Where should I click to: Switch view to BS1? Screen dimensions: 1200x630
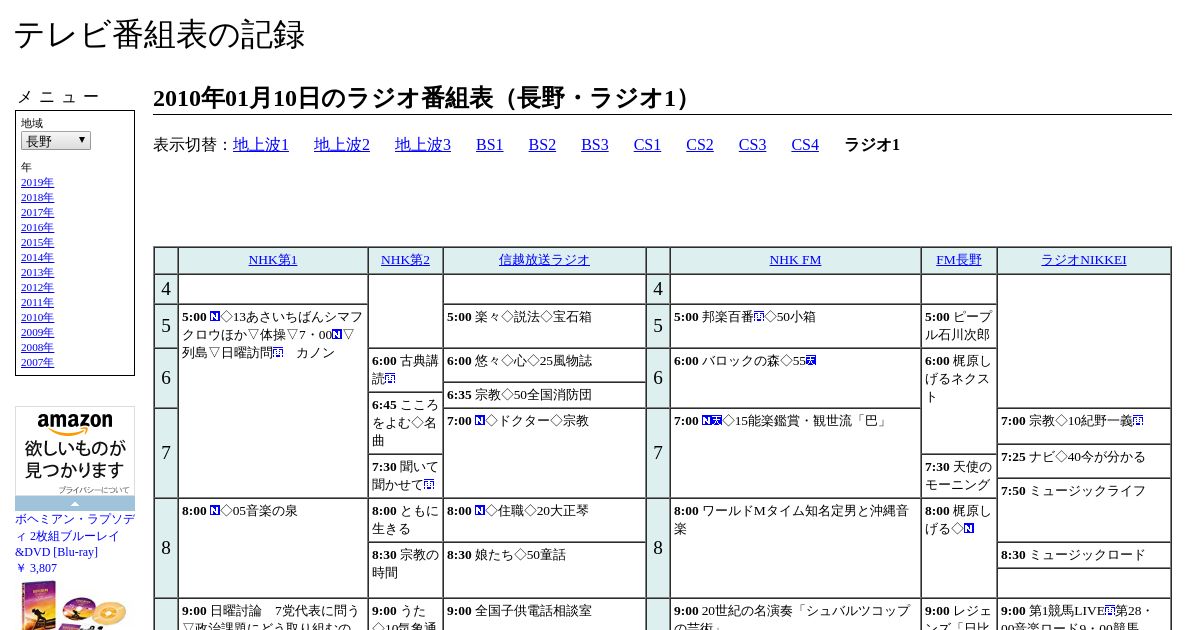click(490, 145)
